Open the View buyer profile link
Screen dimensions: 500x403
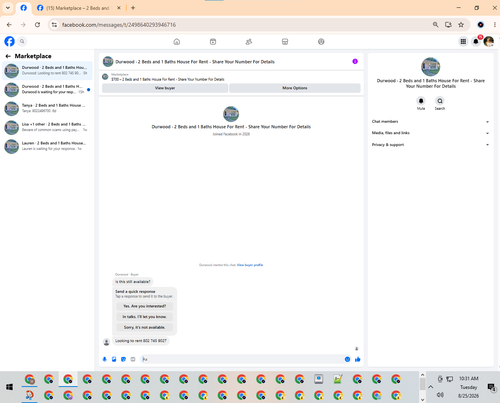coord(250,265)
